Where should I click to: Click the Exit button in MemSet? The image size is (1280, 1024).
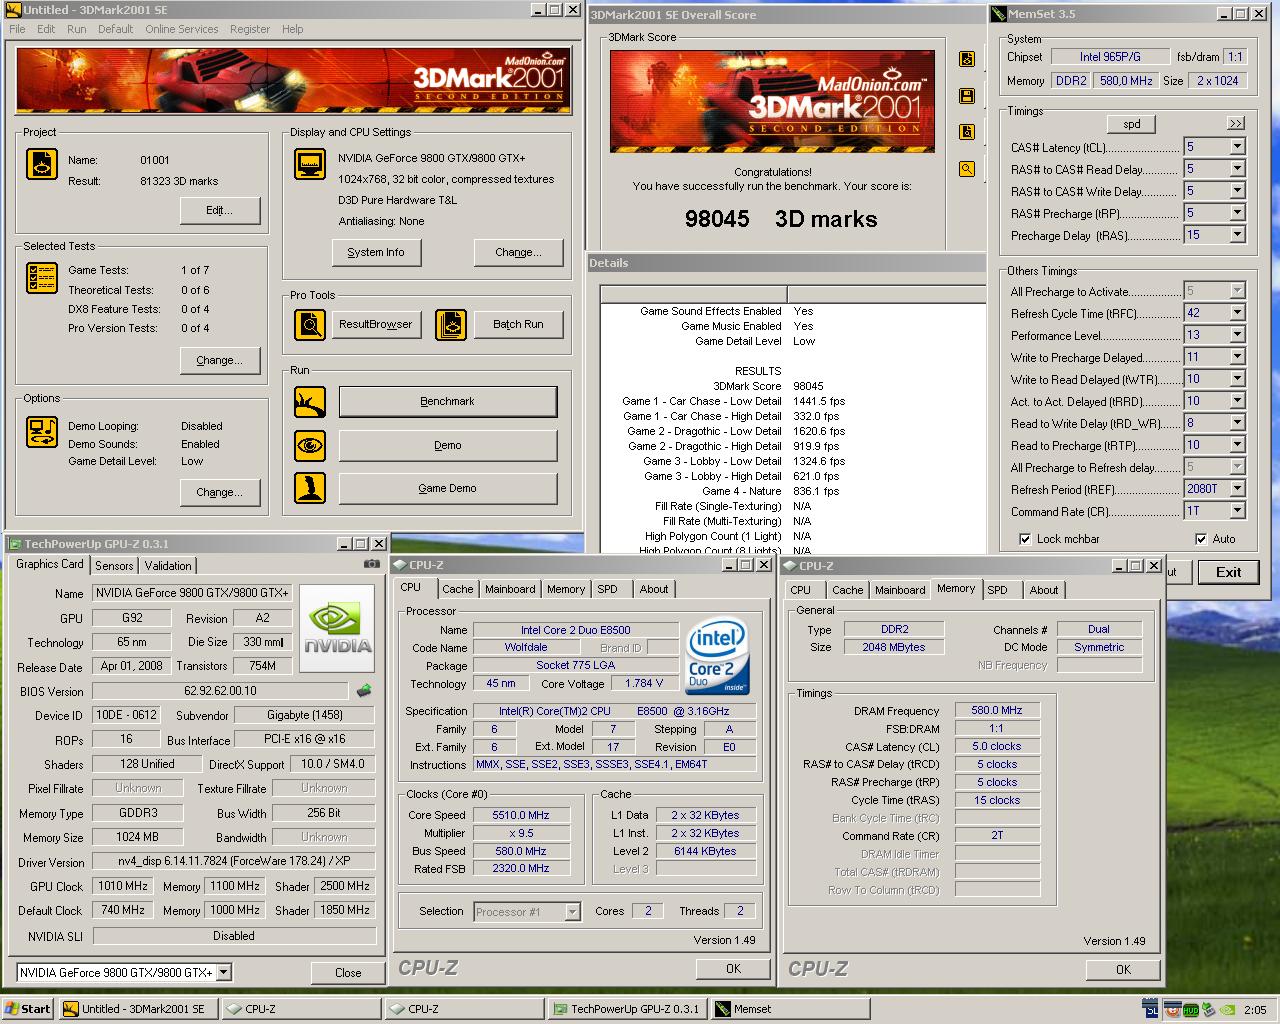pyautogui.click(x=1228, y=572)
